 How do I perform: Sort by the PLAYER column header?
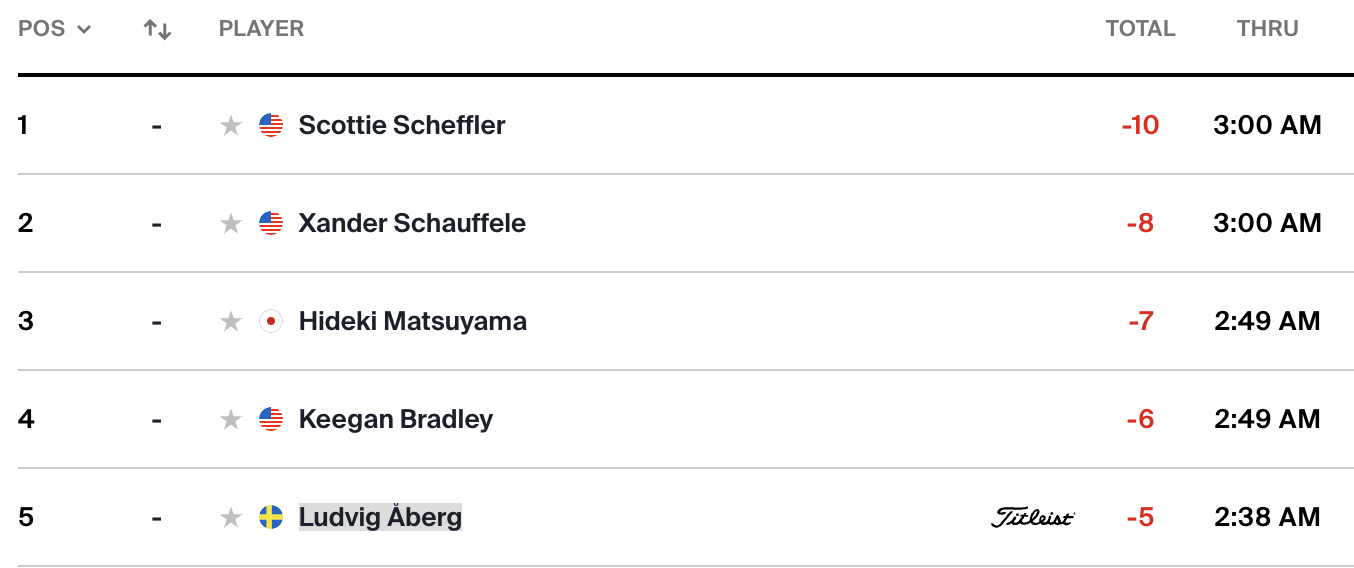click(x=261, y=29)
